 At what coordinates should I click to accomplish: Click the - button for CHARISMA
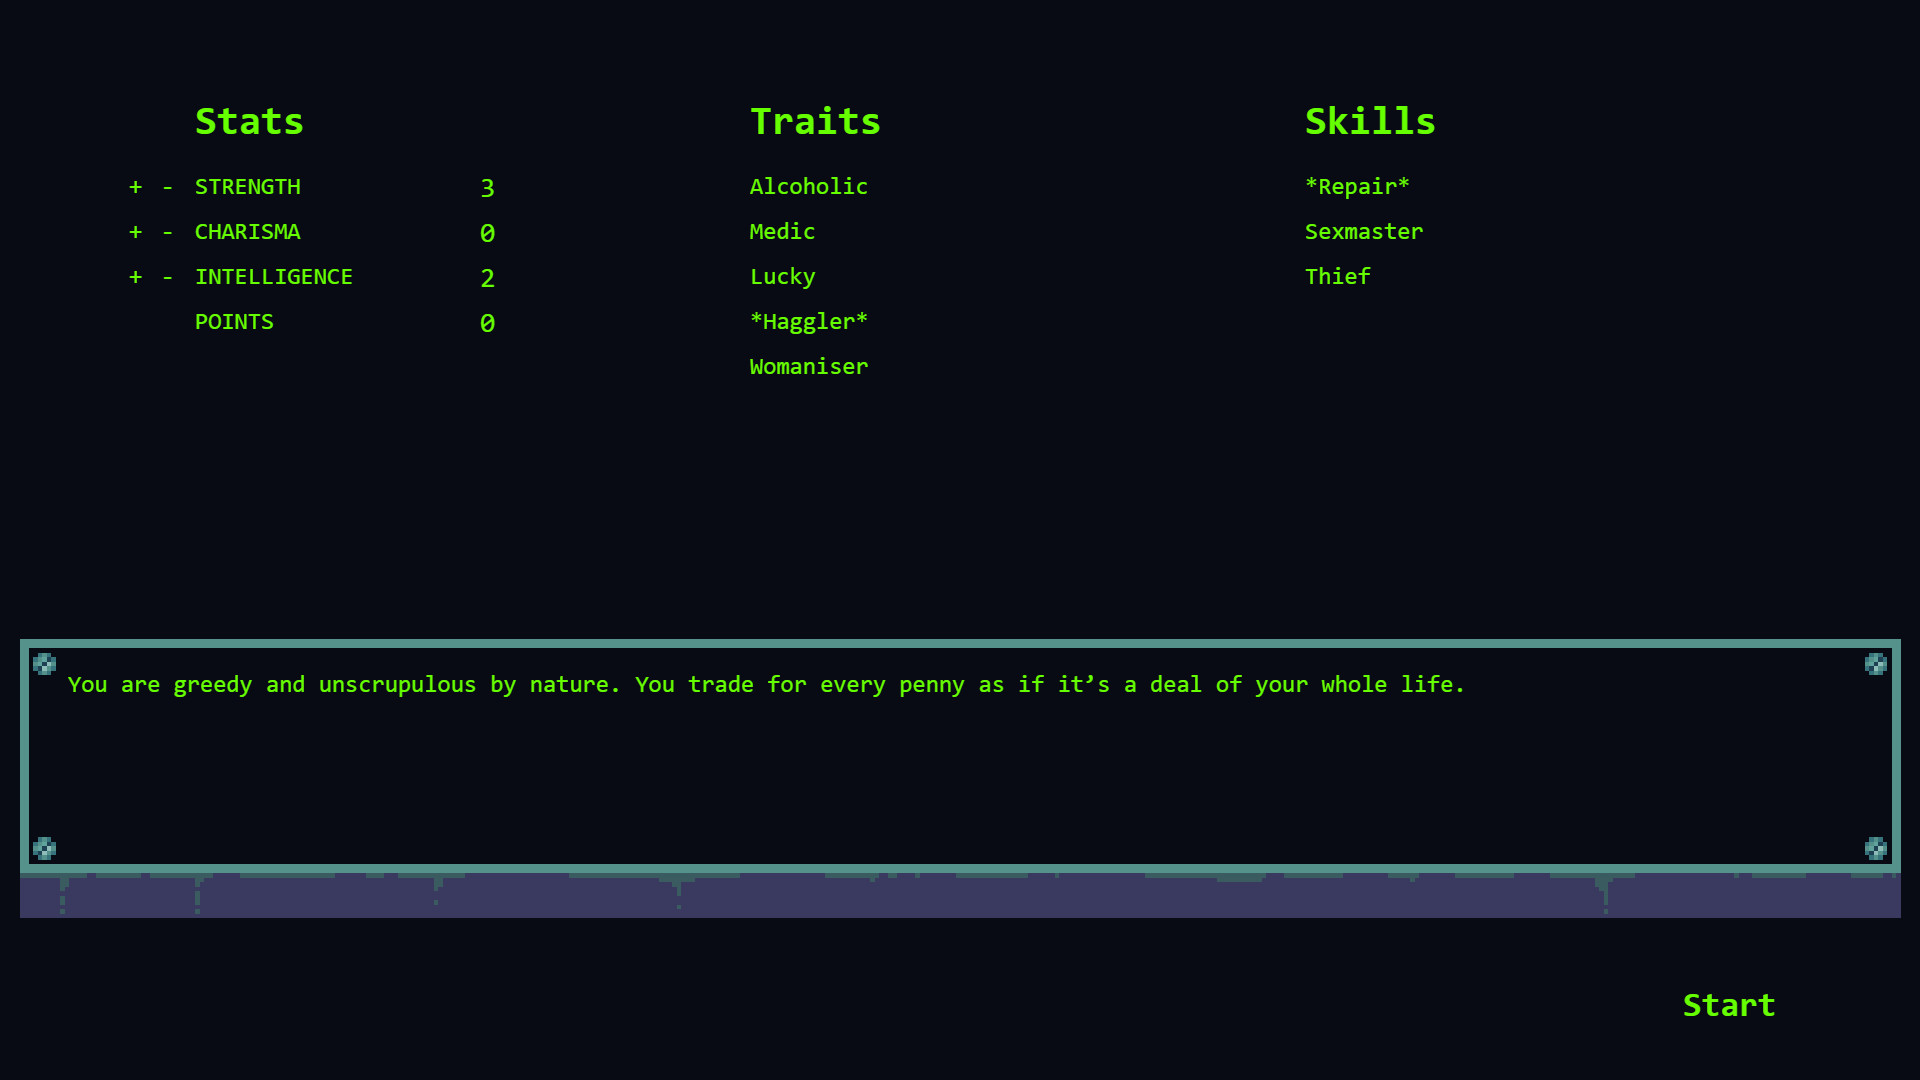click(x=167, y=231)
